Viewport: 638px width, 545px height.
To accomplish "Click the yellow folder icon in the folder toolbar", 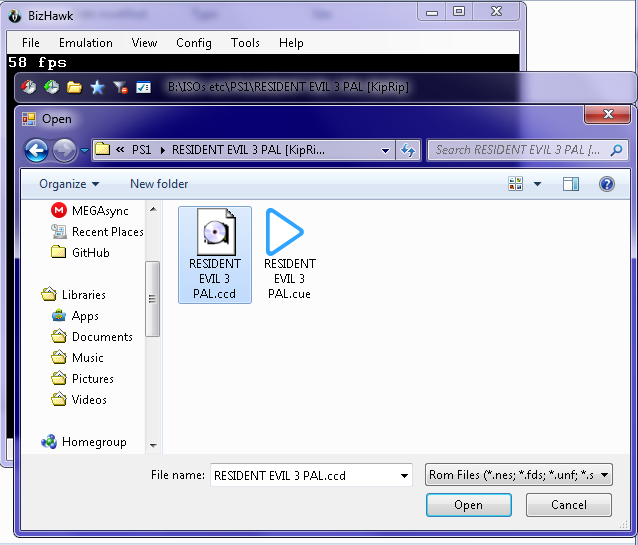I will click(74, 87).
